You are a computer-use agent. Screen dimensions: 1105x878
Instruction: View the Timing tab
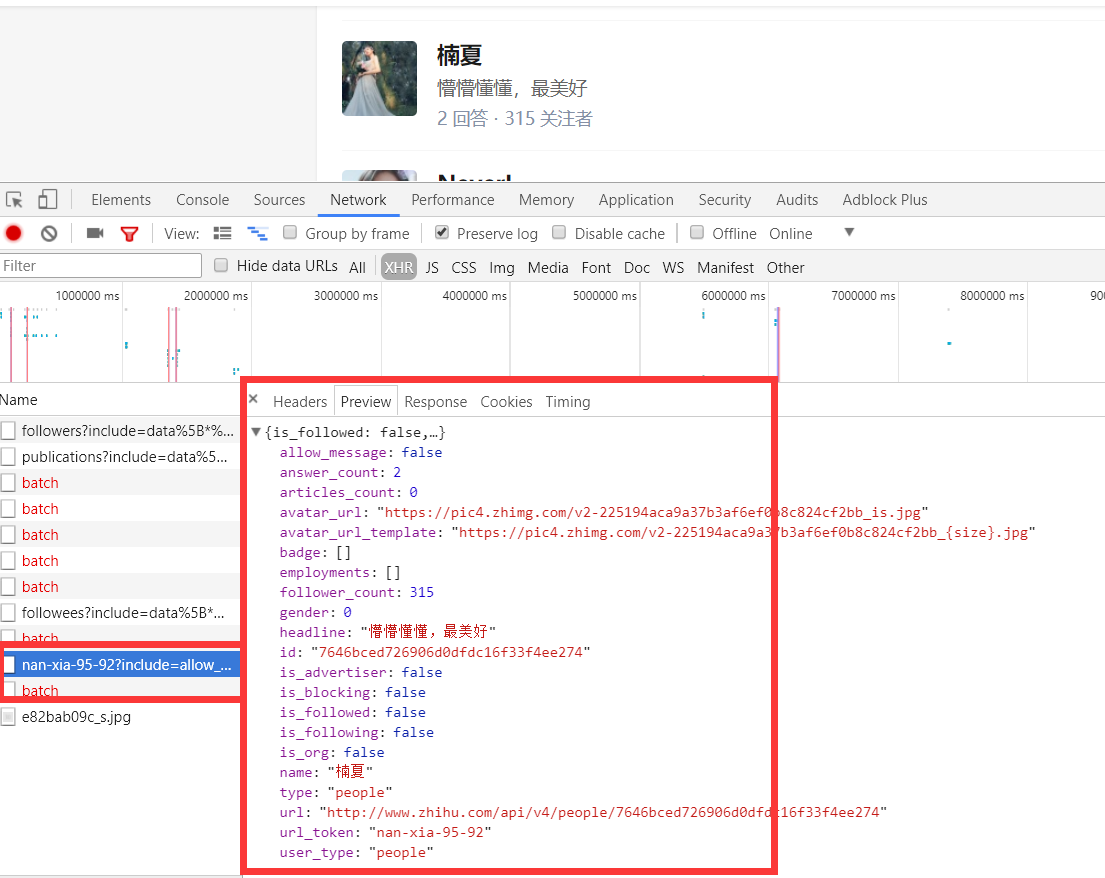(567, 402)
